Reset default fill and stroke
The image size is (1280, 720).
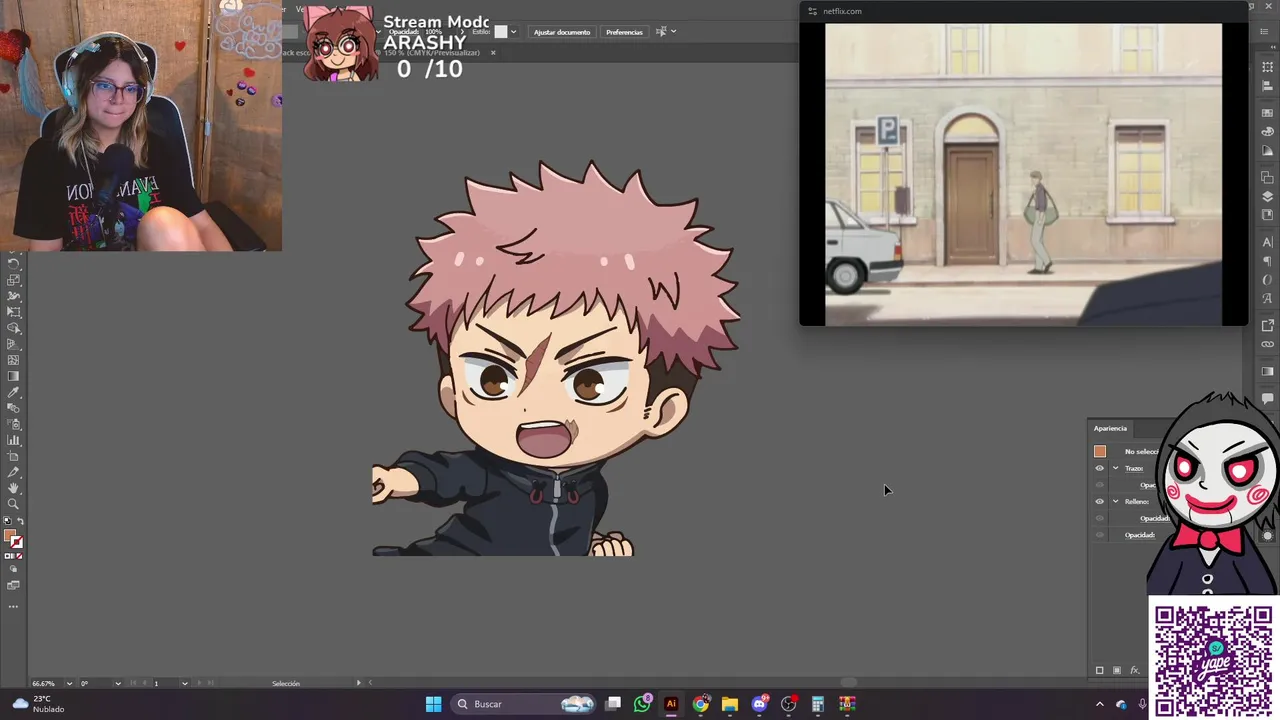tap(8, 522)
